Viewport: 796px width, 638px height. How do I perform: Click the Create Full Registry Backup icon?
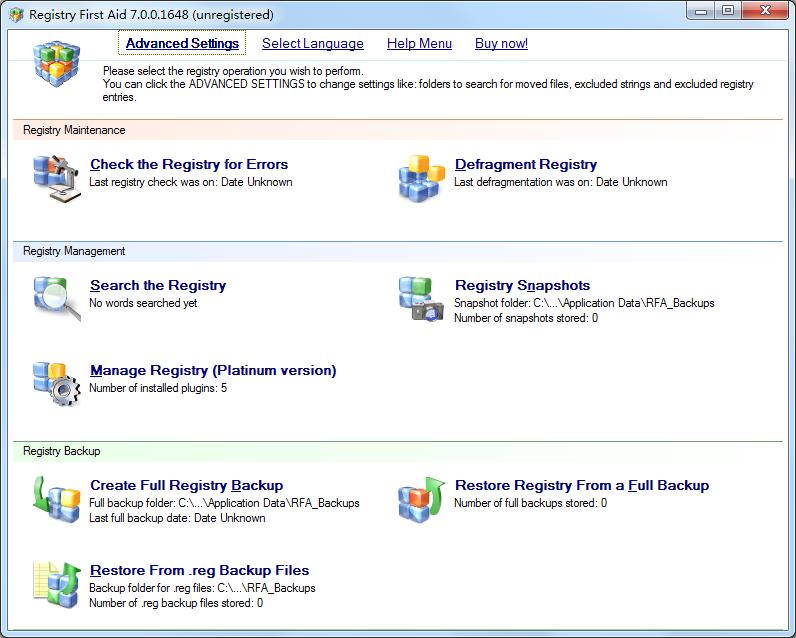pos(56,499)
